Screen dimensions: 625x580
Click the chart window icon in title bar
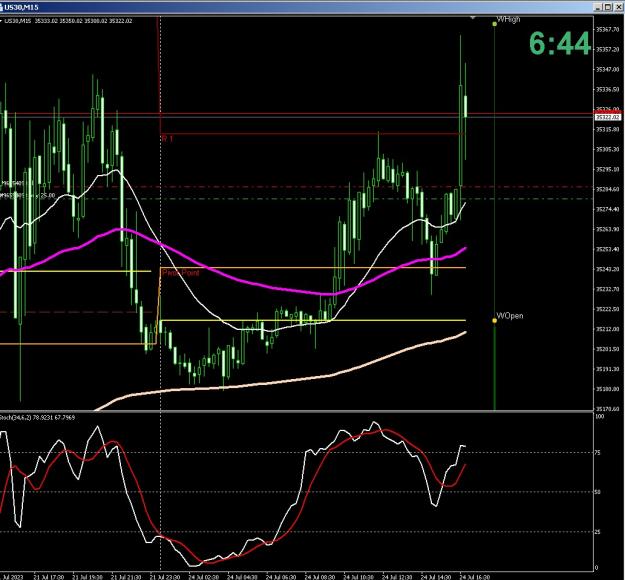[x=1, y=7]
